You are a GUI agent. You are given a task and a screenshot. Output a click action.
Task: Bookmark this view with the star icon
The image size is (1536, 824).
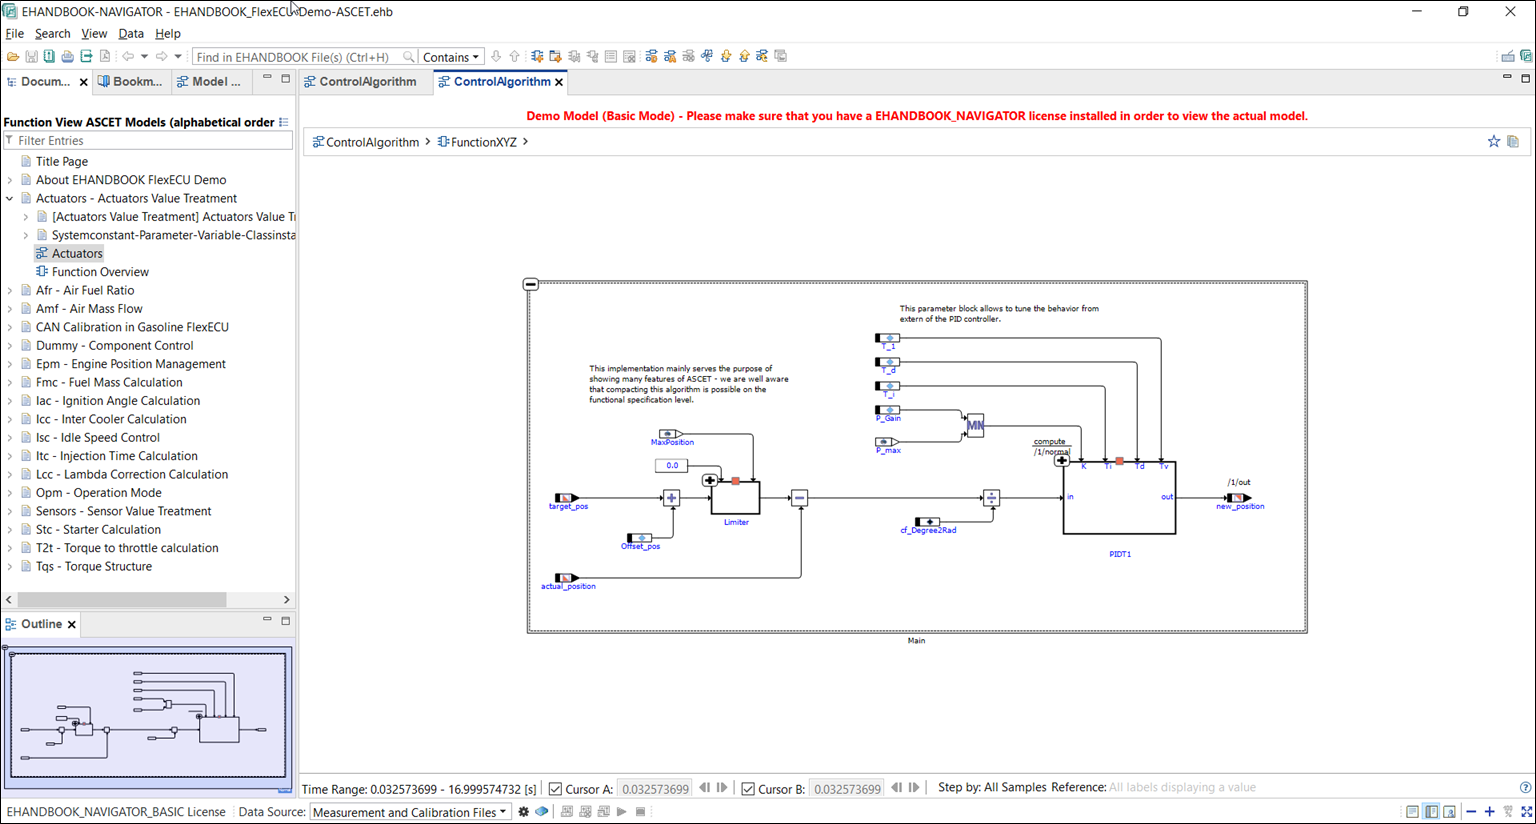[x=1493, y=142]
